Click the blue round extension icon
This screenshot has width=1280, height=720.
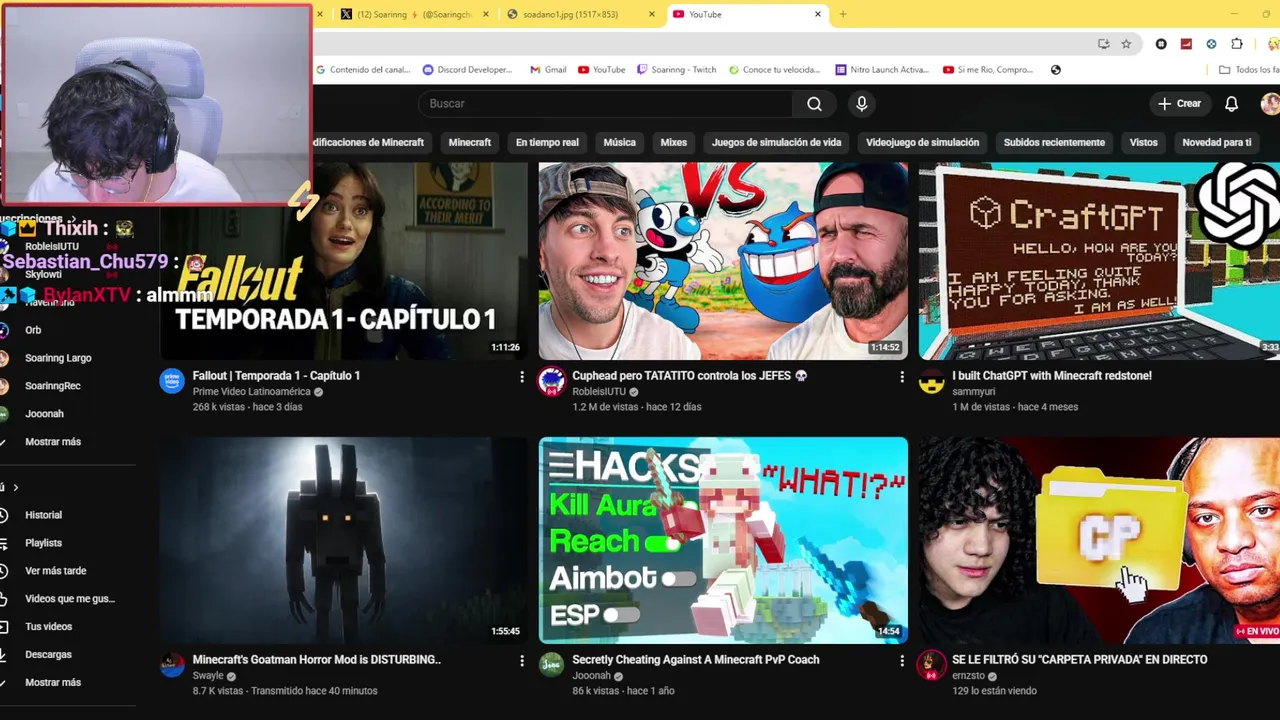click(x=1211, y=44)
